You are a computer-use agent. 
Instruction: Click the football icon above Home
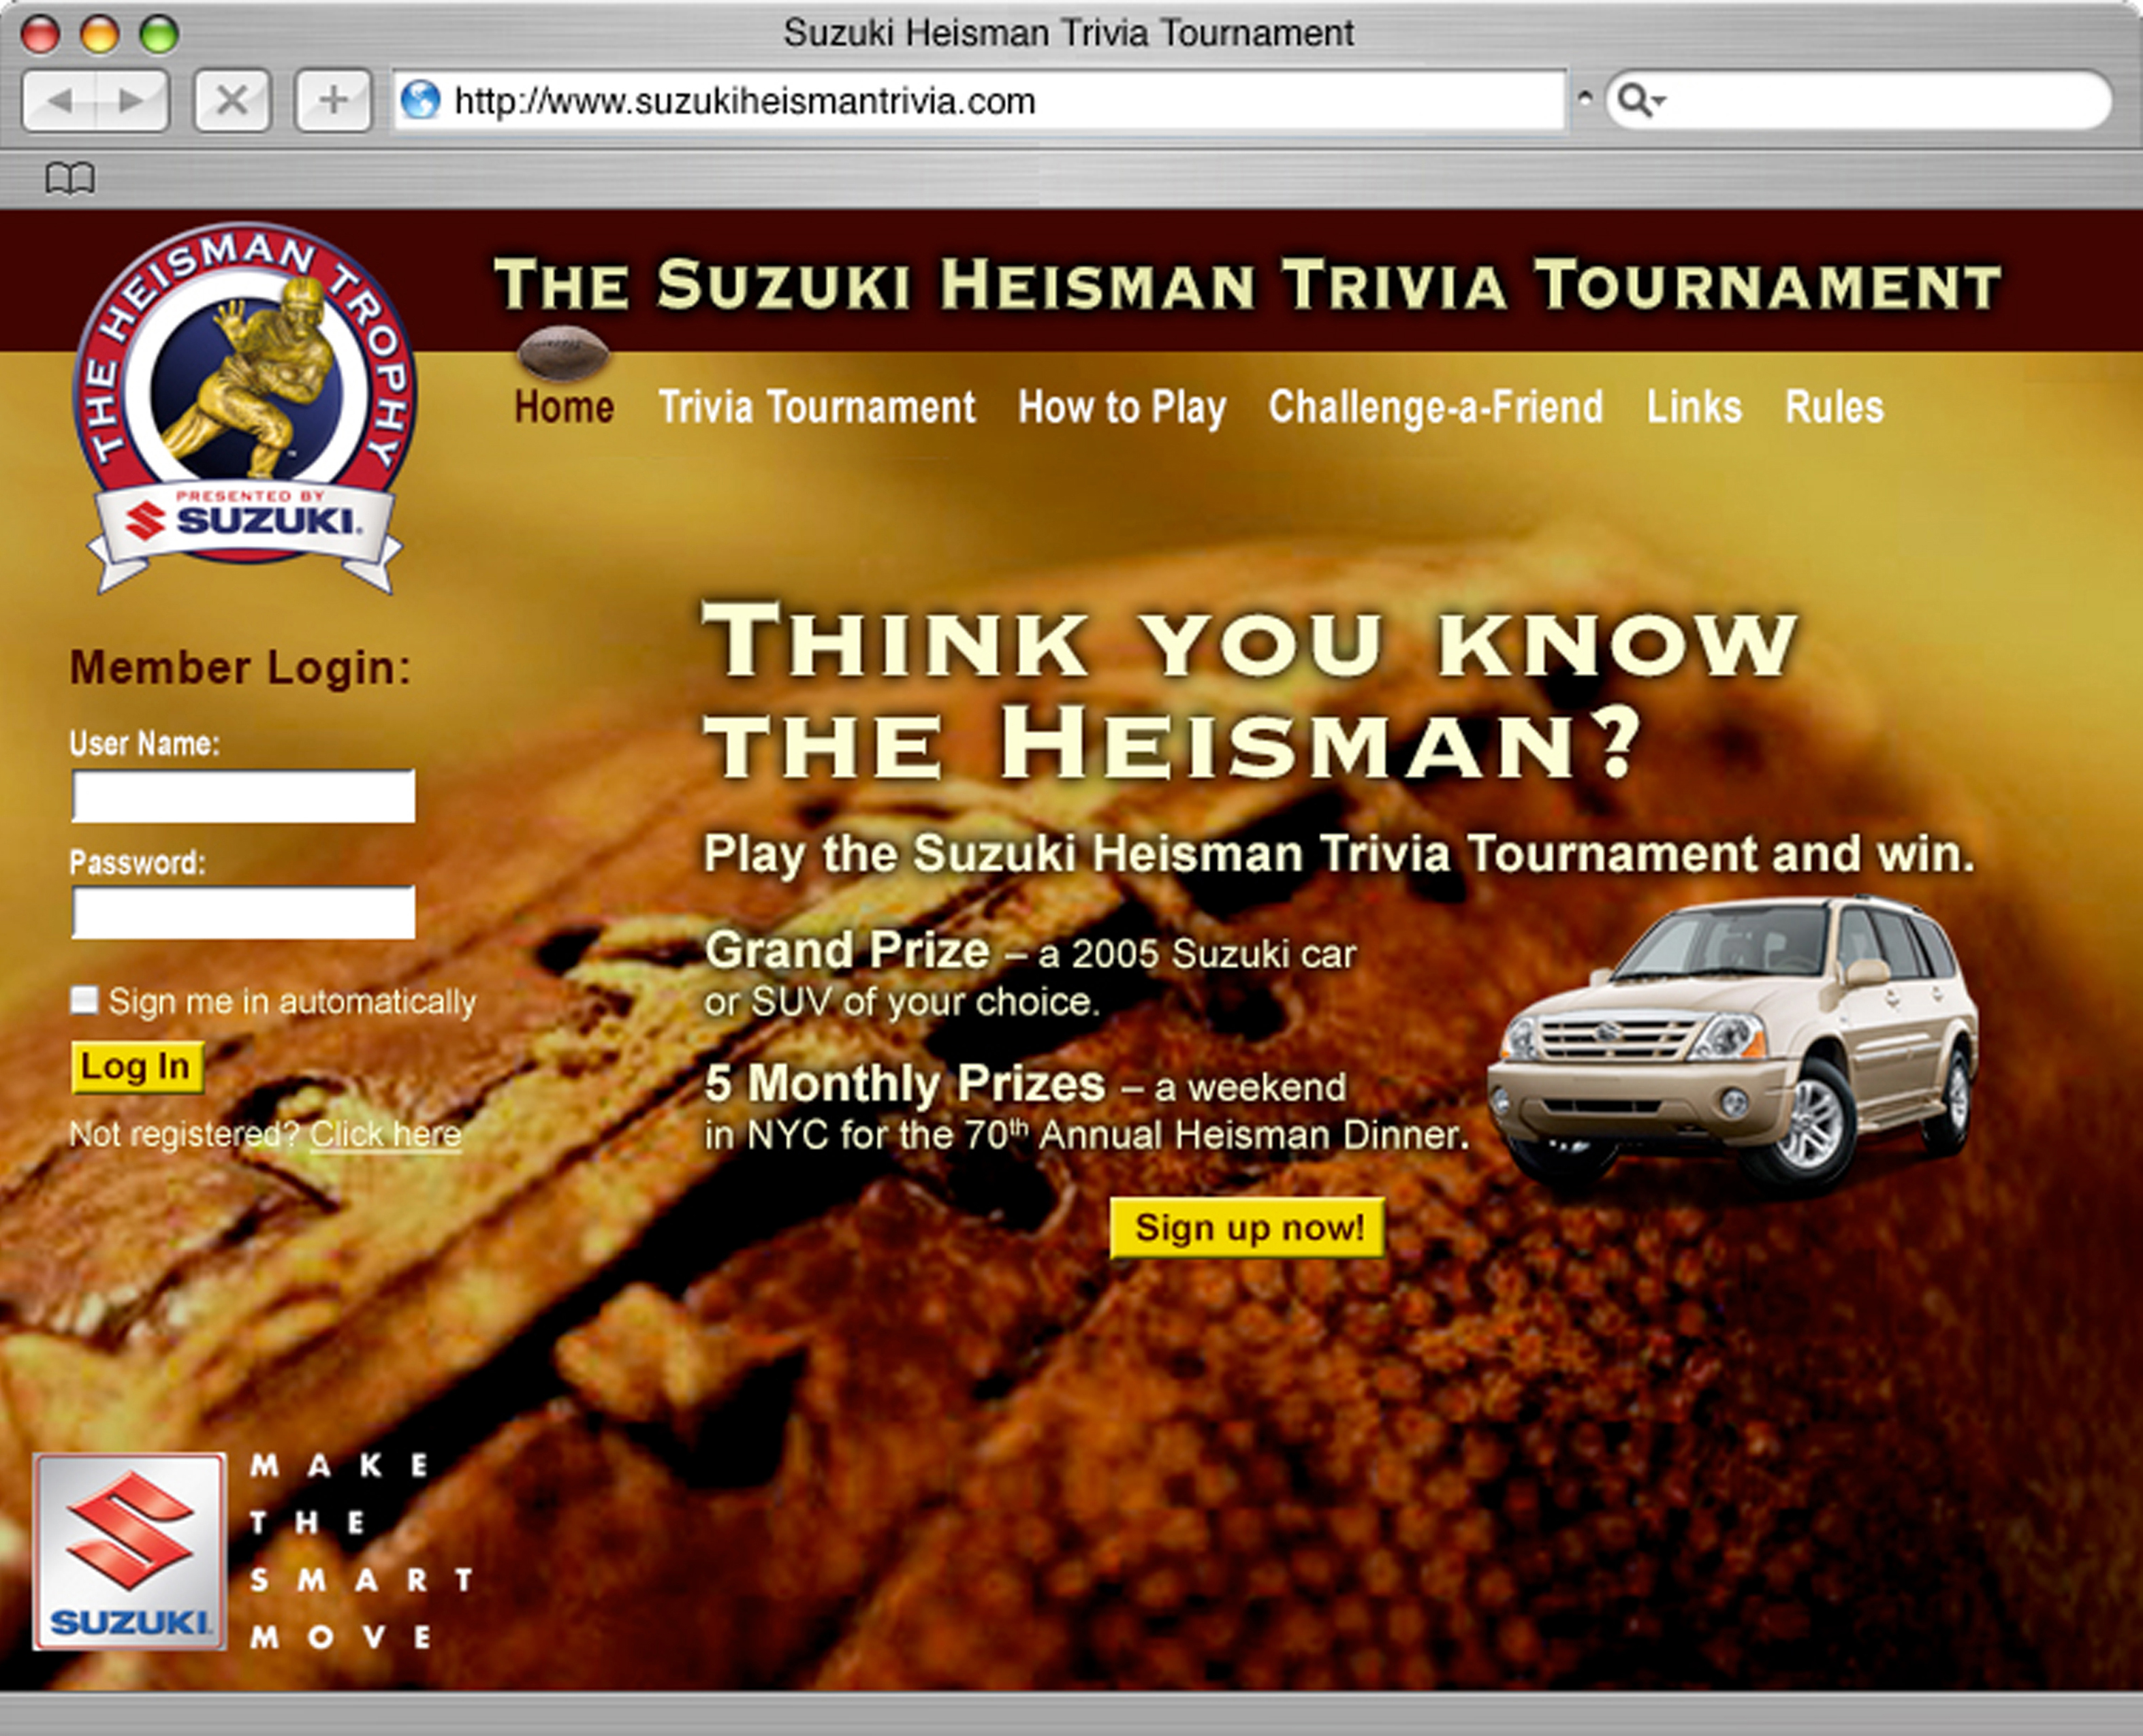tap(563, 353)
